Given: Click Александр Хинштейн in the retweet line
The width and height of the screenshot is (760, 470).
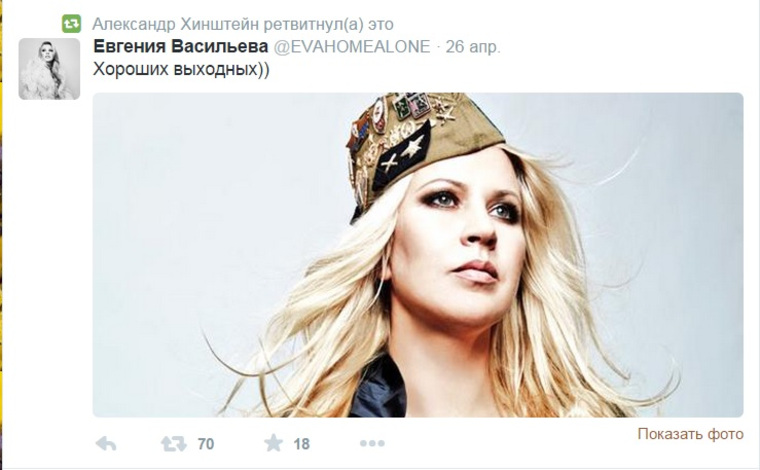Looking at the screenshot, I should coord(176,24).
